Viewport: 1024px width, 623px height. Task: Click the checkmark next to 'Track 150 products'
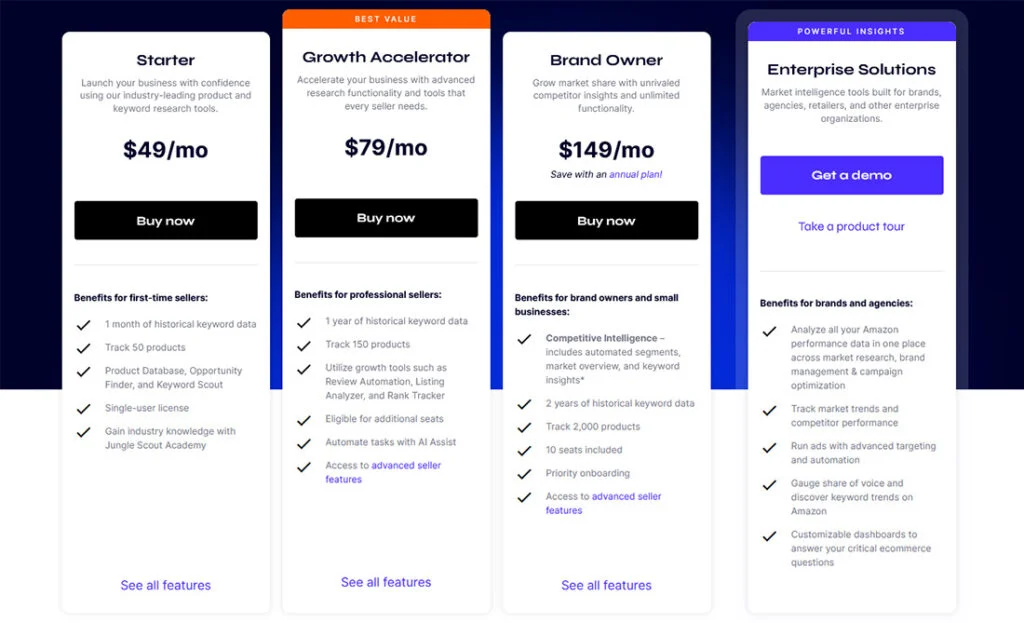[304, 347]
